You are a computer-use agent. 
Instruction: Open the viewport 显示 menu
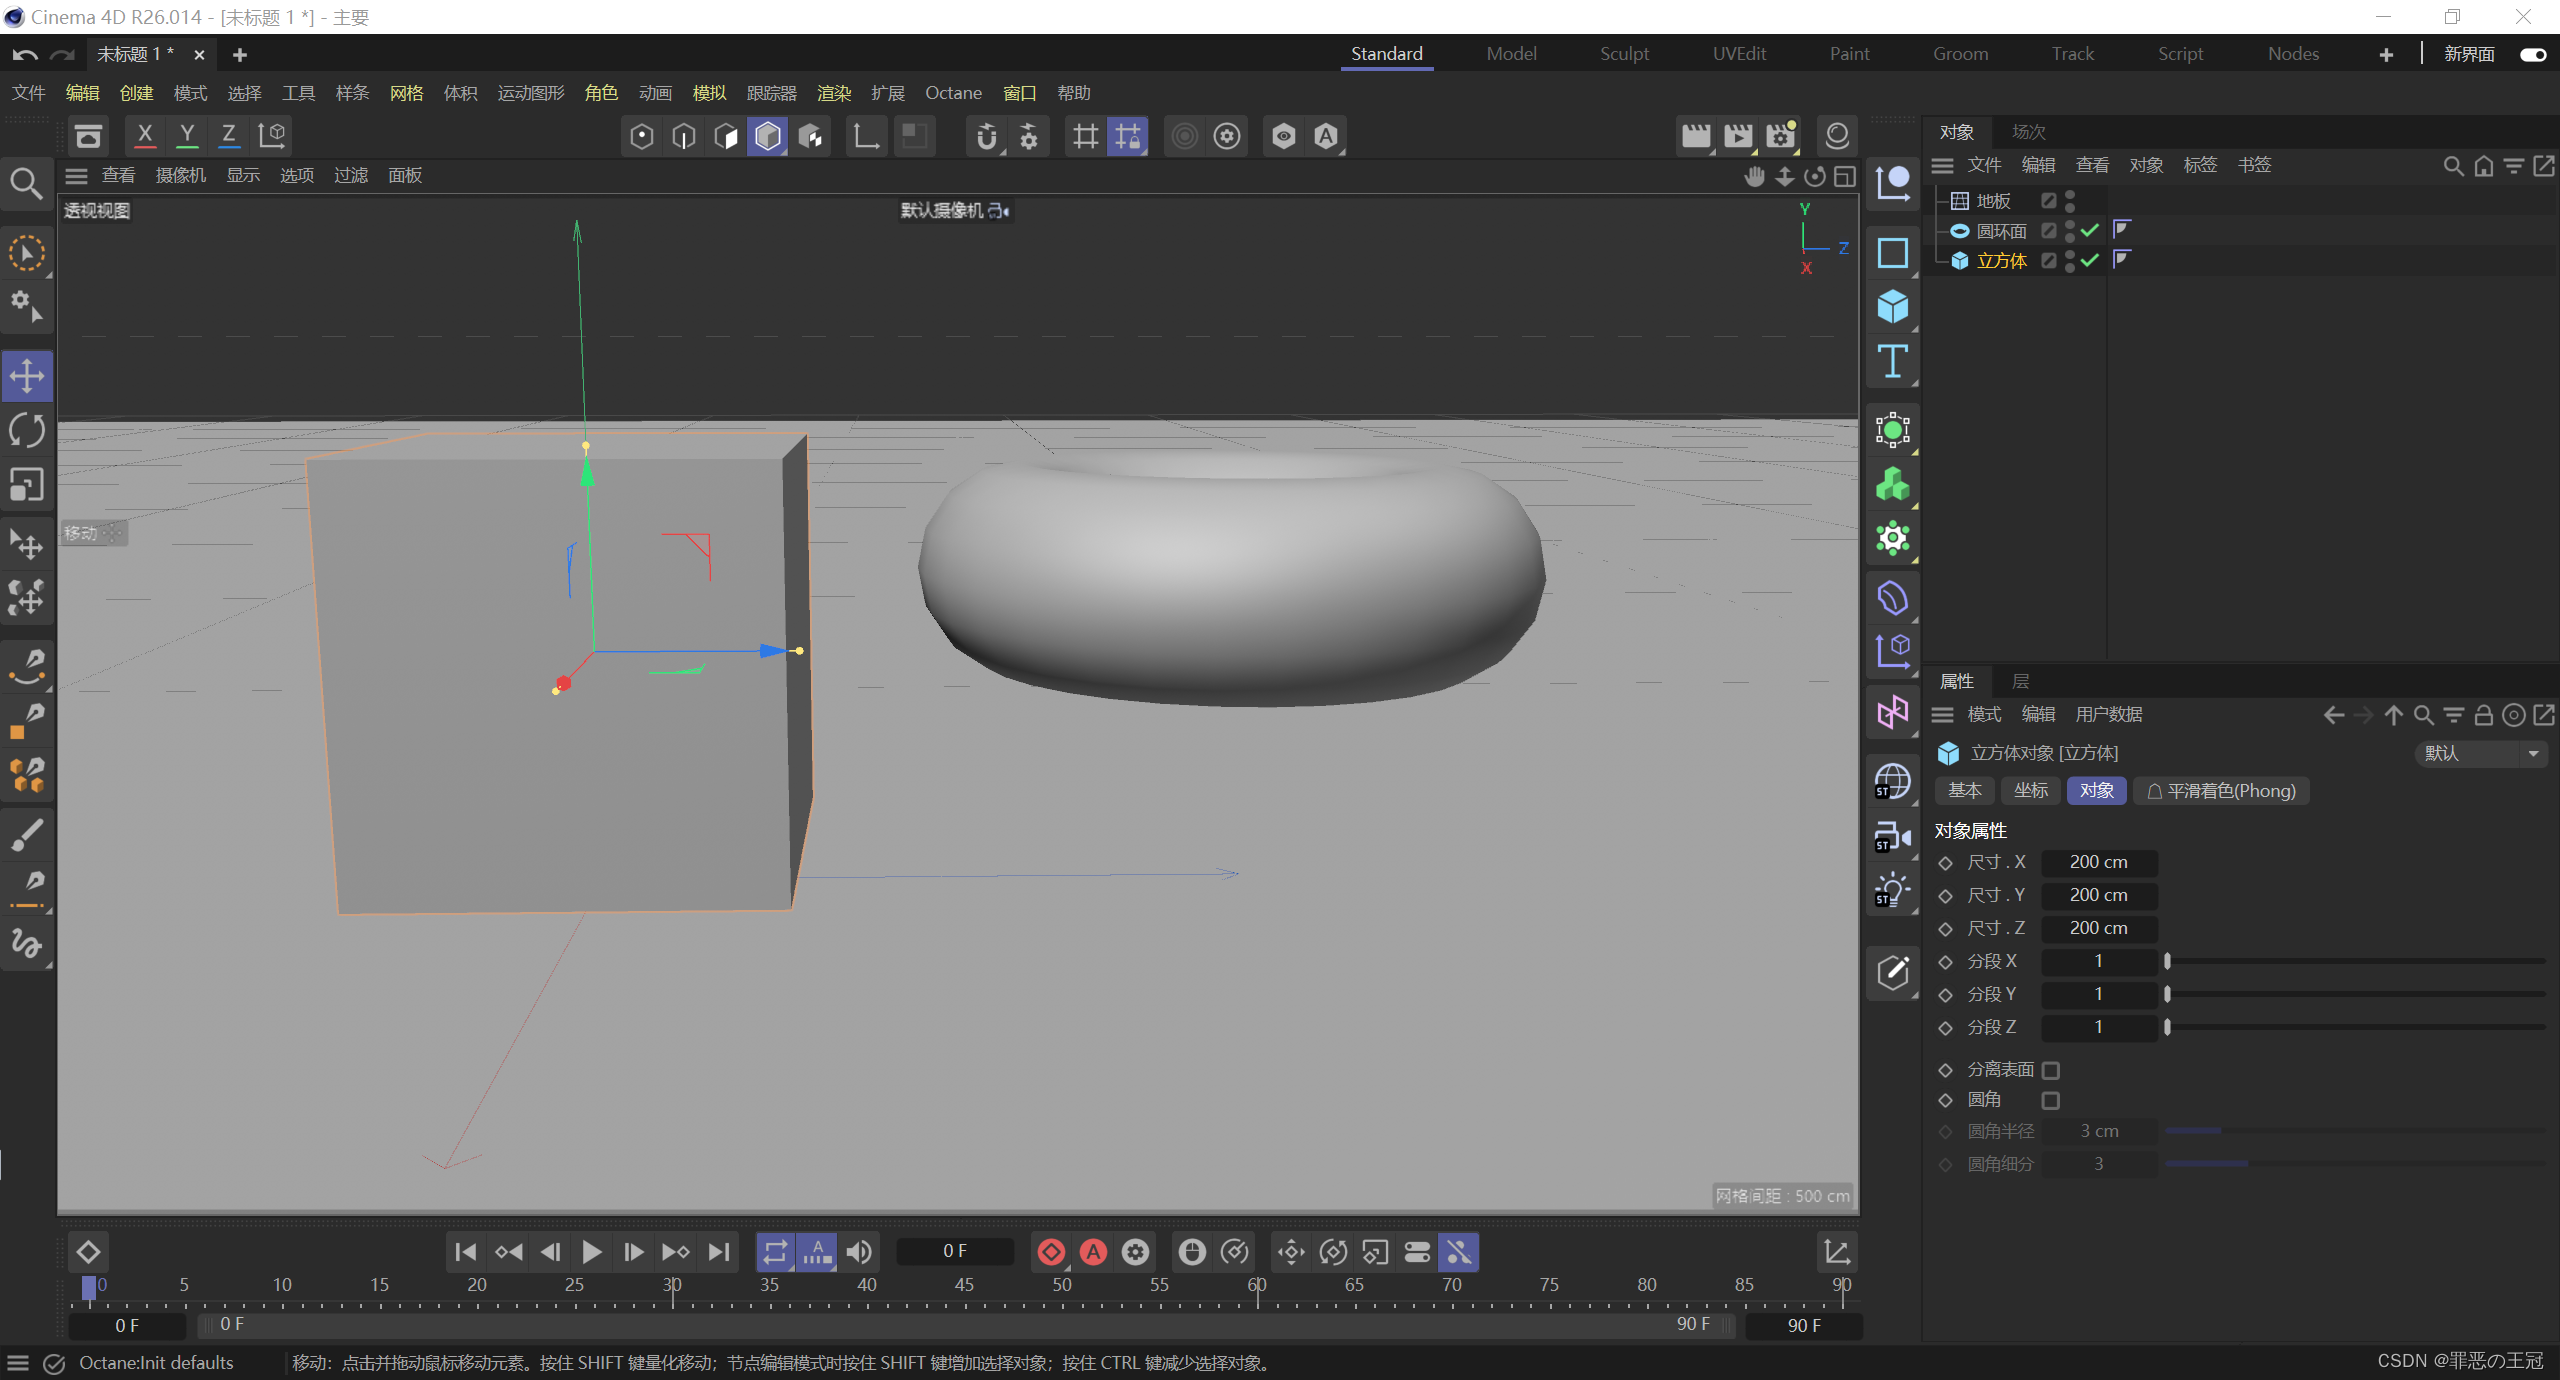243,175
